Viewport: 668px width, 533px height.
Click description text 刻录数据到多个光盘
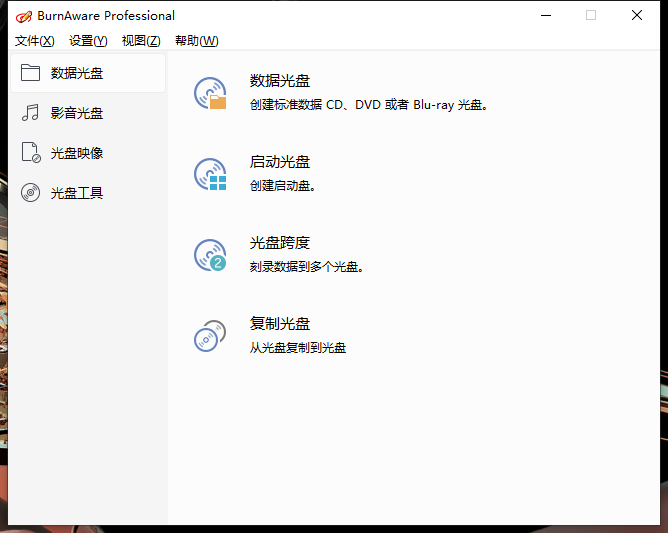(306, 267)
